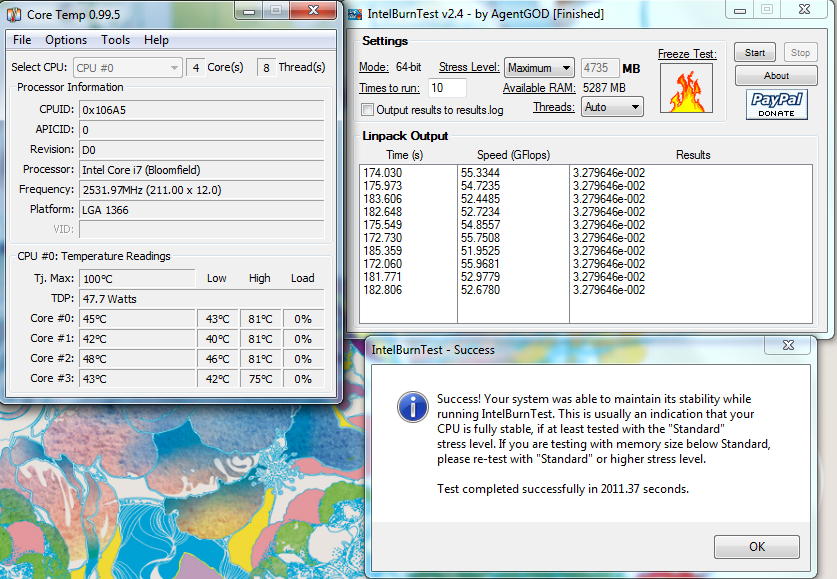Click the Revision value D0
Screen dimensions: 837x579
202,150
